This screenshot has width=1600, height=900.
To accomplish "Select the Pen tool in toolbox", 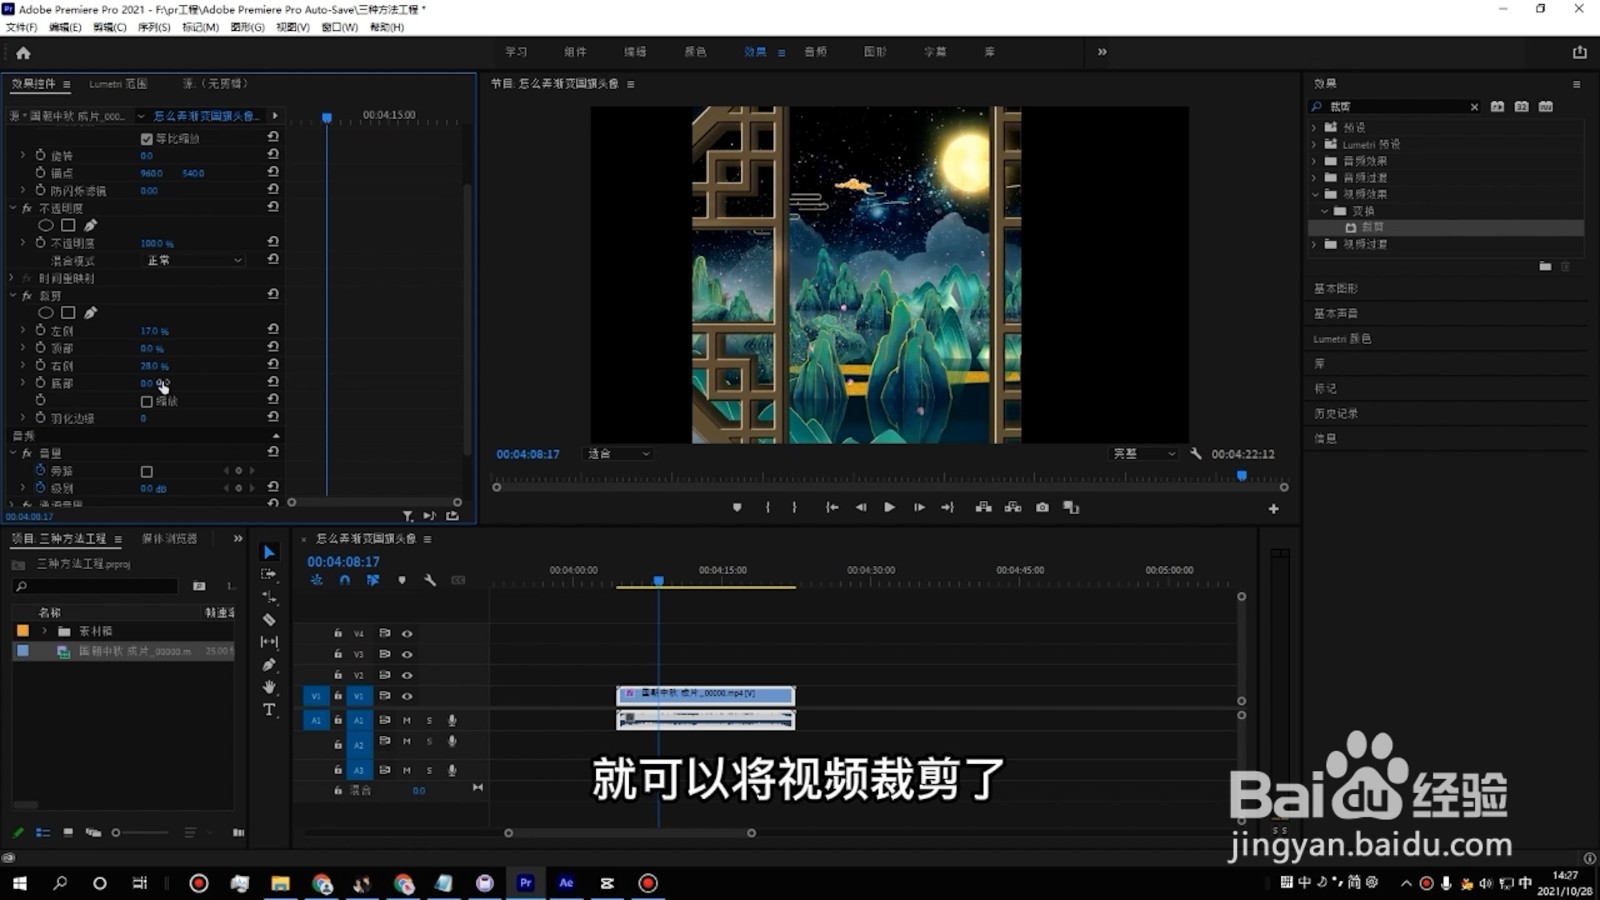I will click(x=269, y=665).
